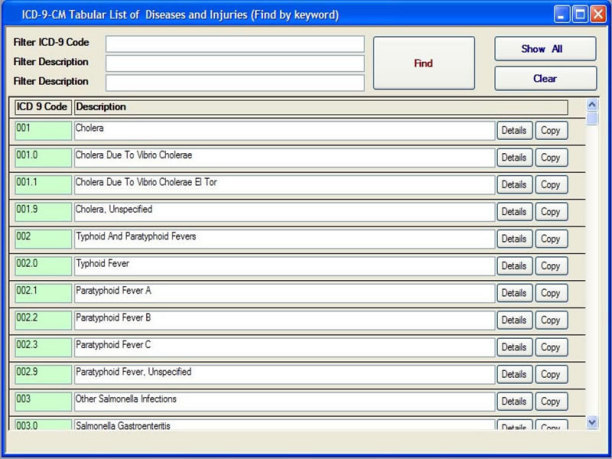Viewport: 612px width, 459px height.
Task: Copy the Paratyphoid Fever A row
Action: click(x=551, y=293)
